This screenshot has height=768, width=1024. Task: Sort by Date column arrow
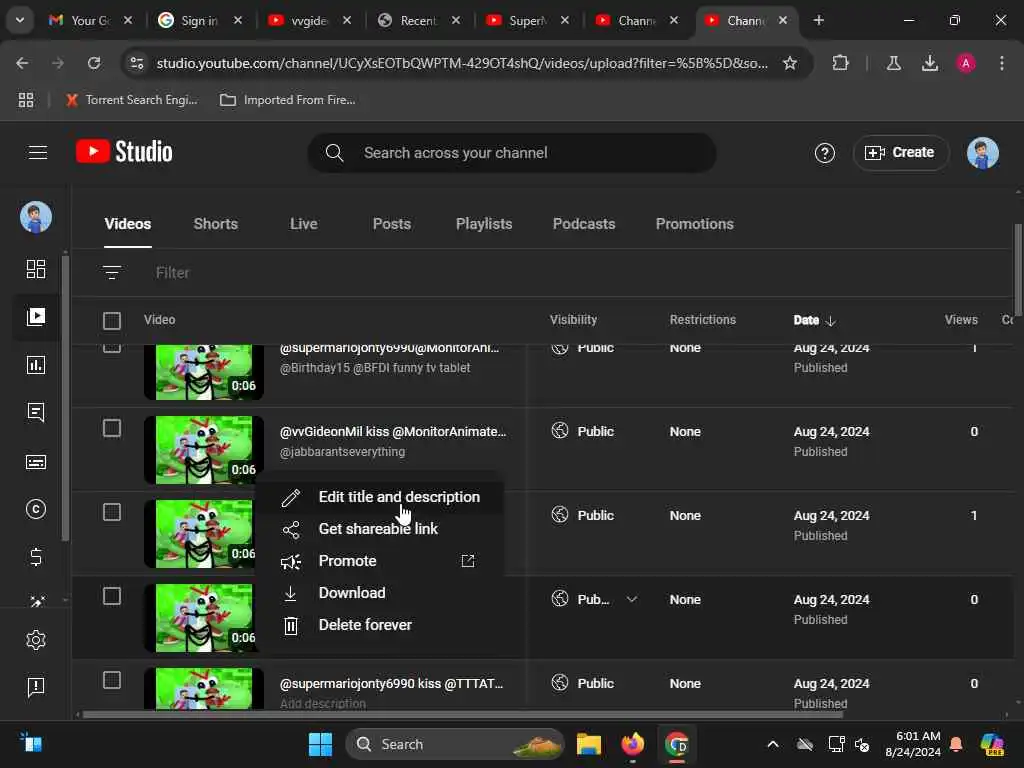(x=831, y=321)
